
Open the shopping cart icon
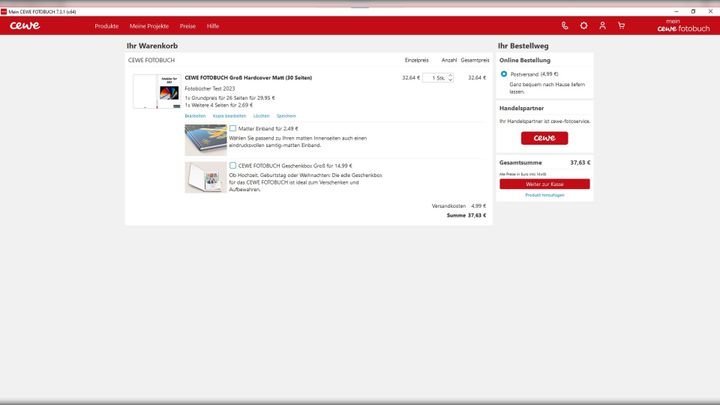621,26
